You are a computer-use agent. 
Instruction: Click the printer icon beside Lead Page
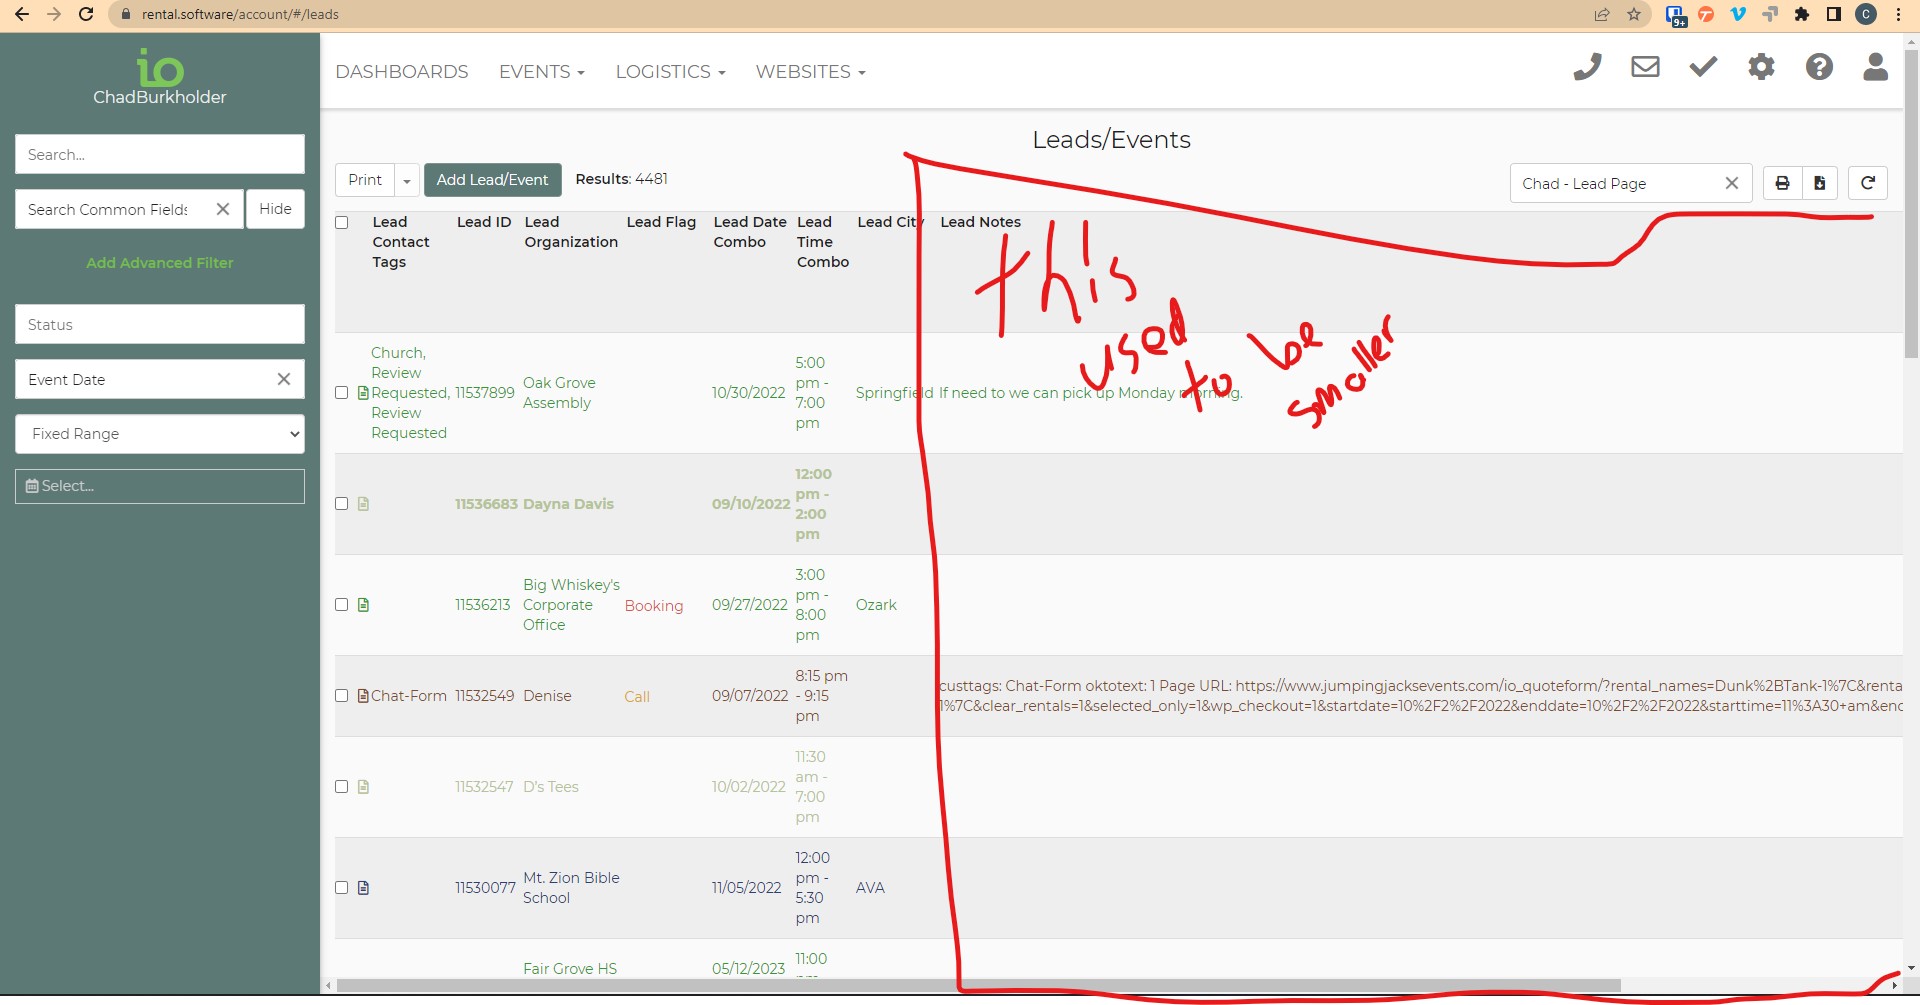tap(1782, 183)
